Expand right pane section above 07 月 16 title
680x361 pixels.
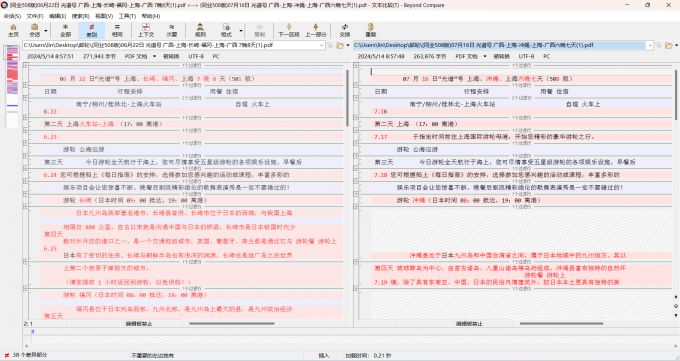tap(356, 66)
